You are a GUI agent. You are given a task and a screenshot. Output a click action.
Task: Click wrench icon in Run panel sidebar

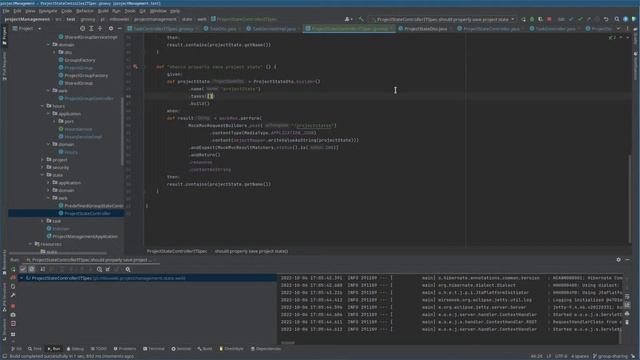click(13, 295)
